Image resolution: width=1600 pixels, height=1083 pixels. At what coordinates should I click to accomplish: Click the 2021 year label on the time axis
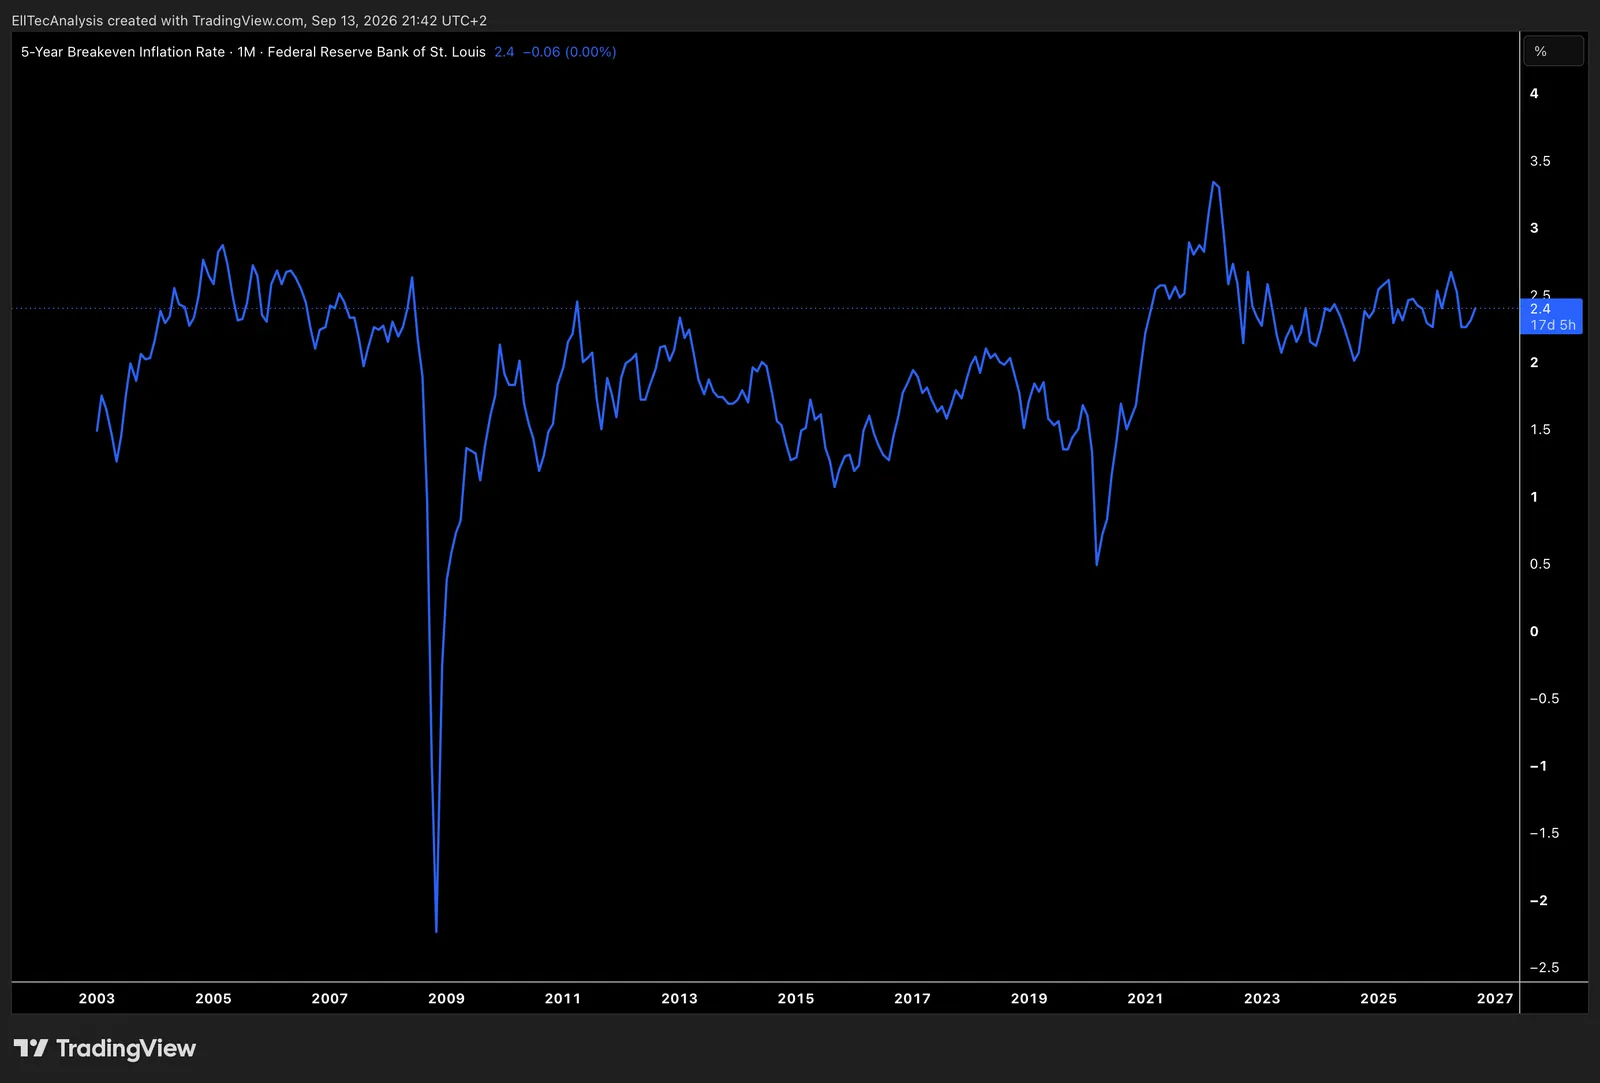[x=1145, y=998]
